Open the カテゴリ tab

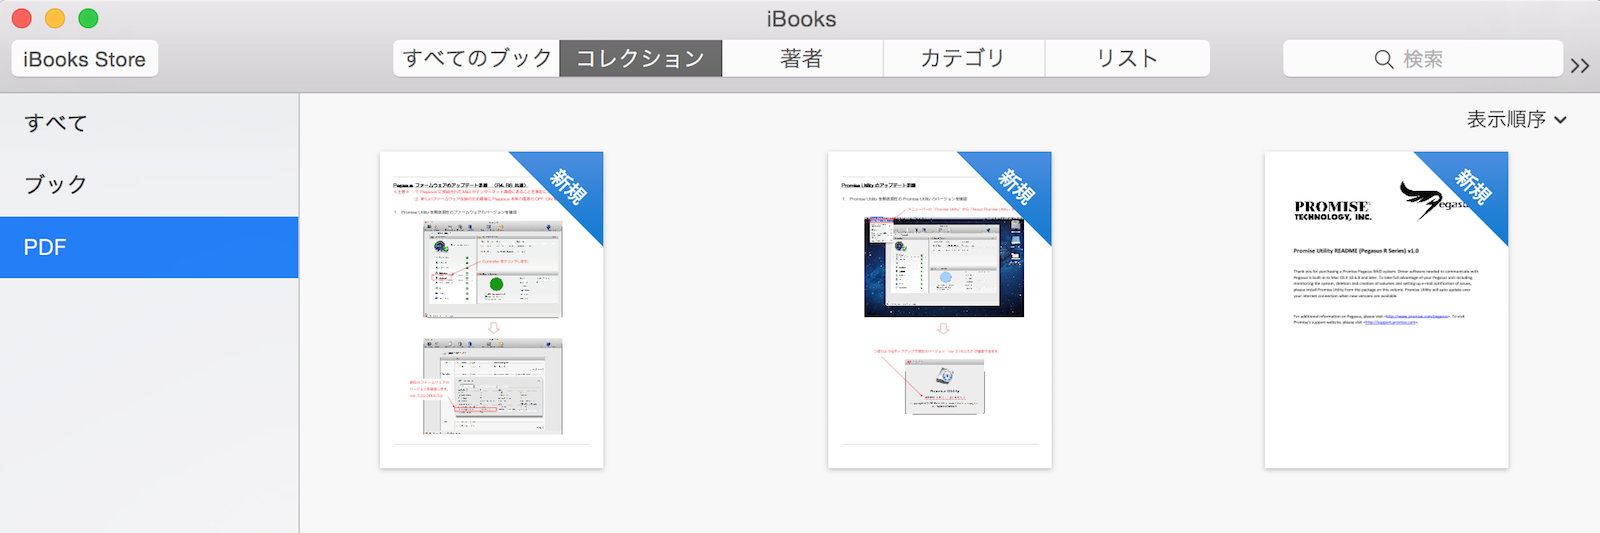pyautogui.click(x=964, y=59)
